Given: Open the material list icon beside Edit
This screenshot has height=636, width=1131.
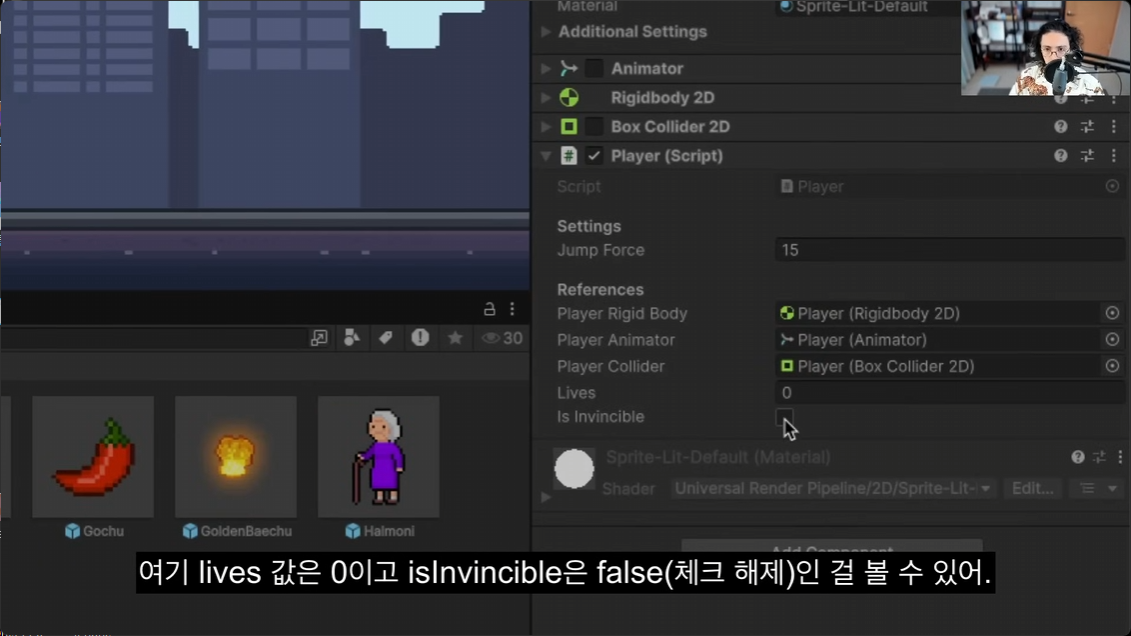Looking at the screenshot, I should click(x=1087, y=489).
